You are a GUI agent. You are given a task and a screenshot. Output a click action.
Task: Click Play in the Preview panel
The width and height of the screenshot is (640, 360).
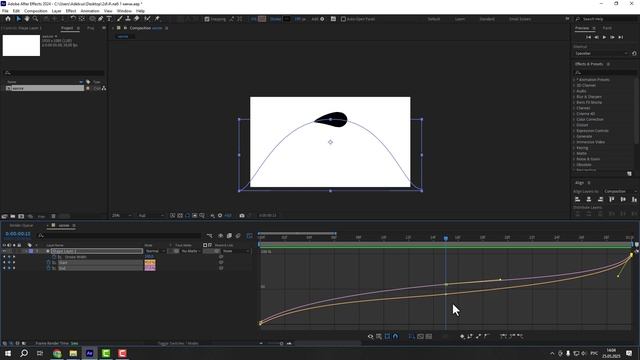(x=604, y=37)
